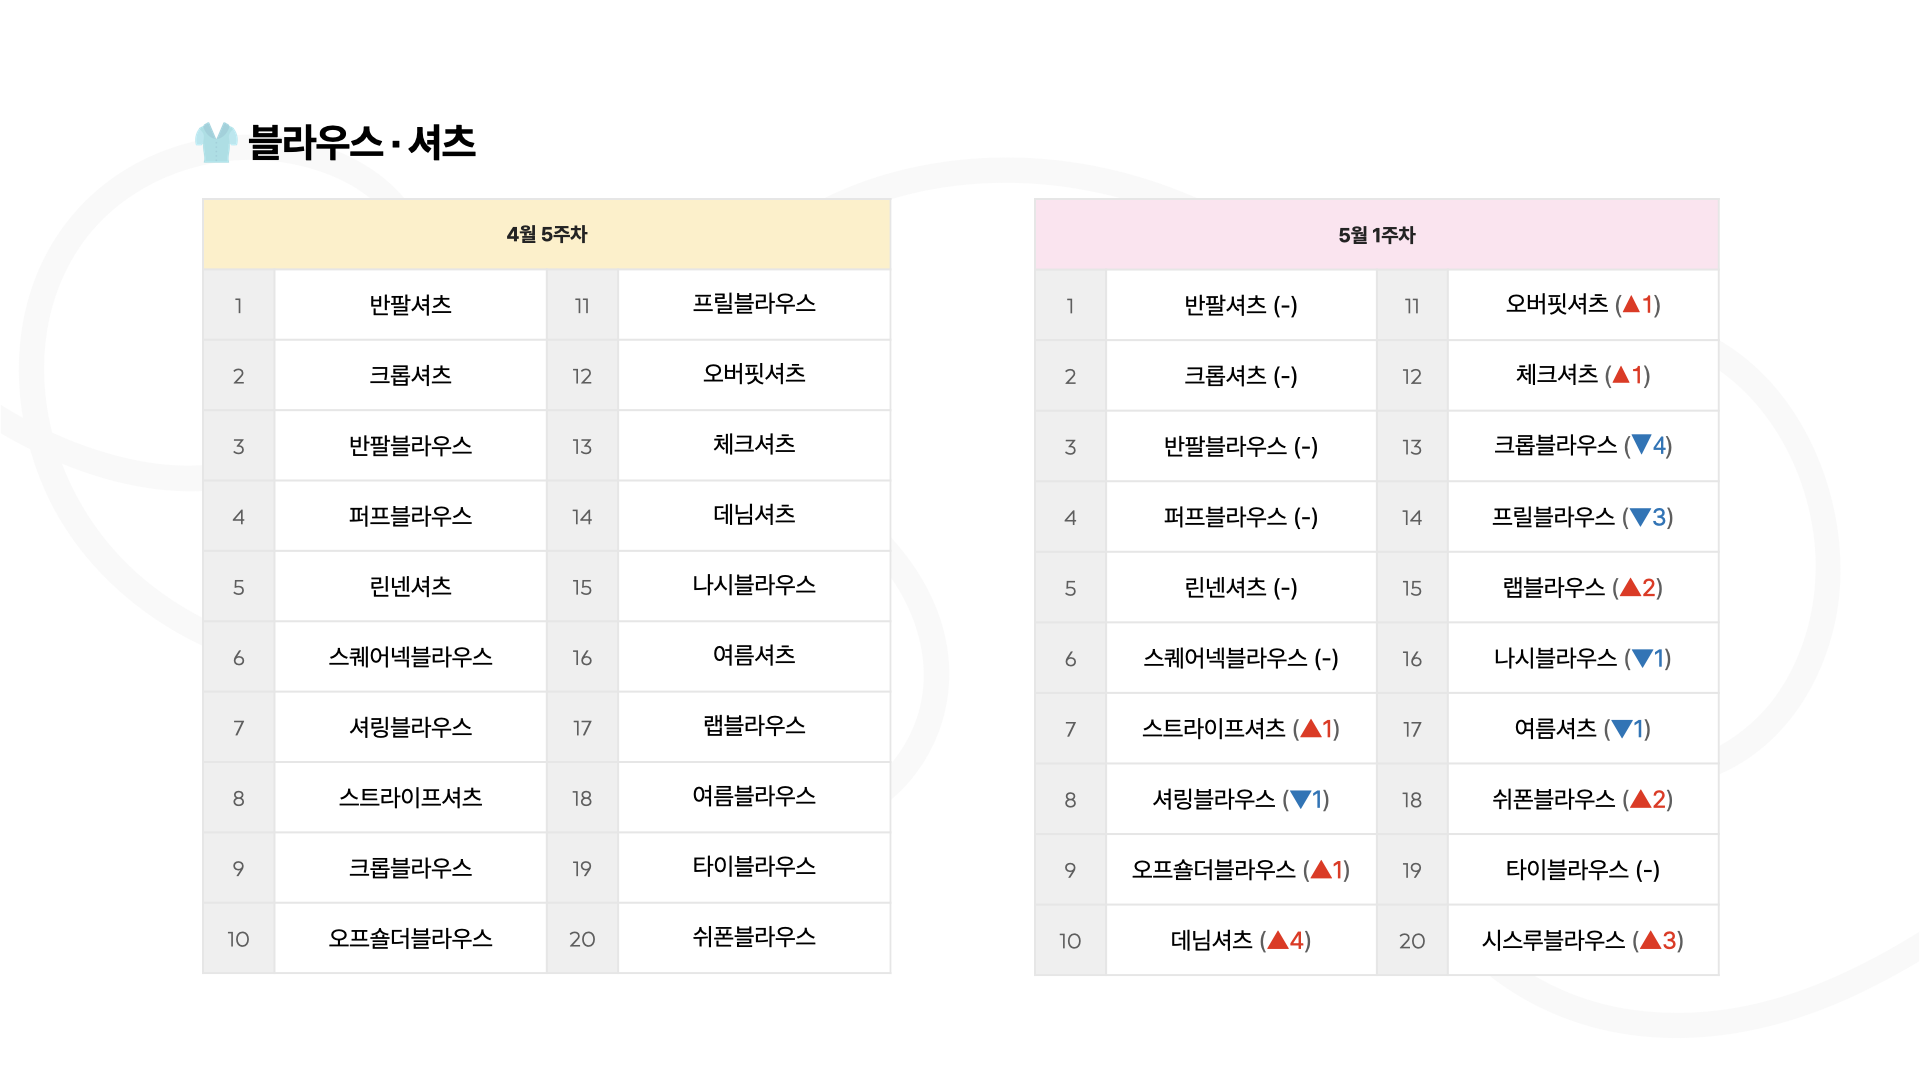Click 스트라이프셔츠 in the May ranking table
Image resolution: width=1920 pixels, height=1080 pixels.
pos(1214,729)
